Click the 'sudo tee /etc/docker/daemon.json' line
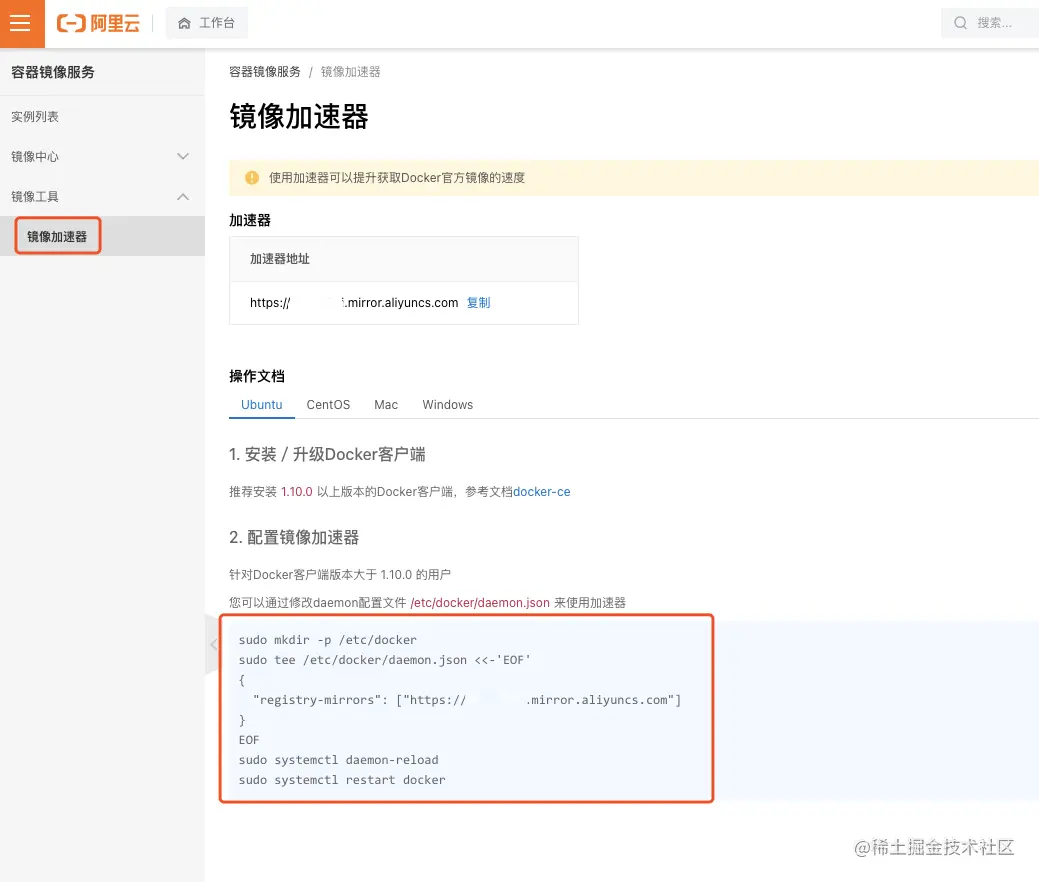The width and height of the screenshot is (1039, 882). [384, 660]
